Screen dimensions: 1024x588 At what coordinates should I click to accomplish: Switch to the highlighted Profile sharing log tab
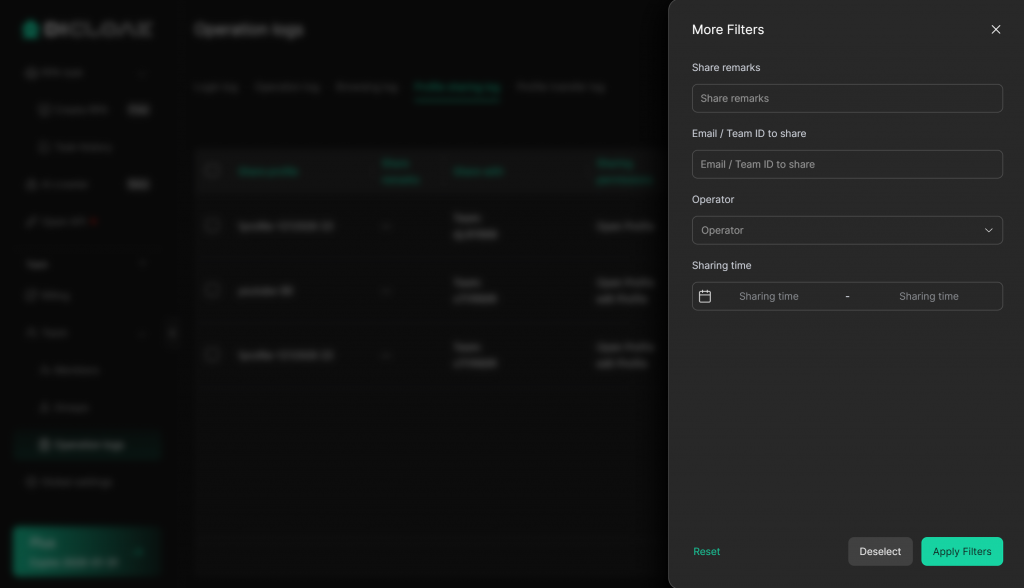(x=457, y=88)
